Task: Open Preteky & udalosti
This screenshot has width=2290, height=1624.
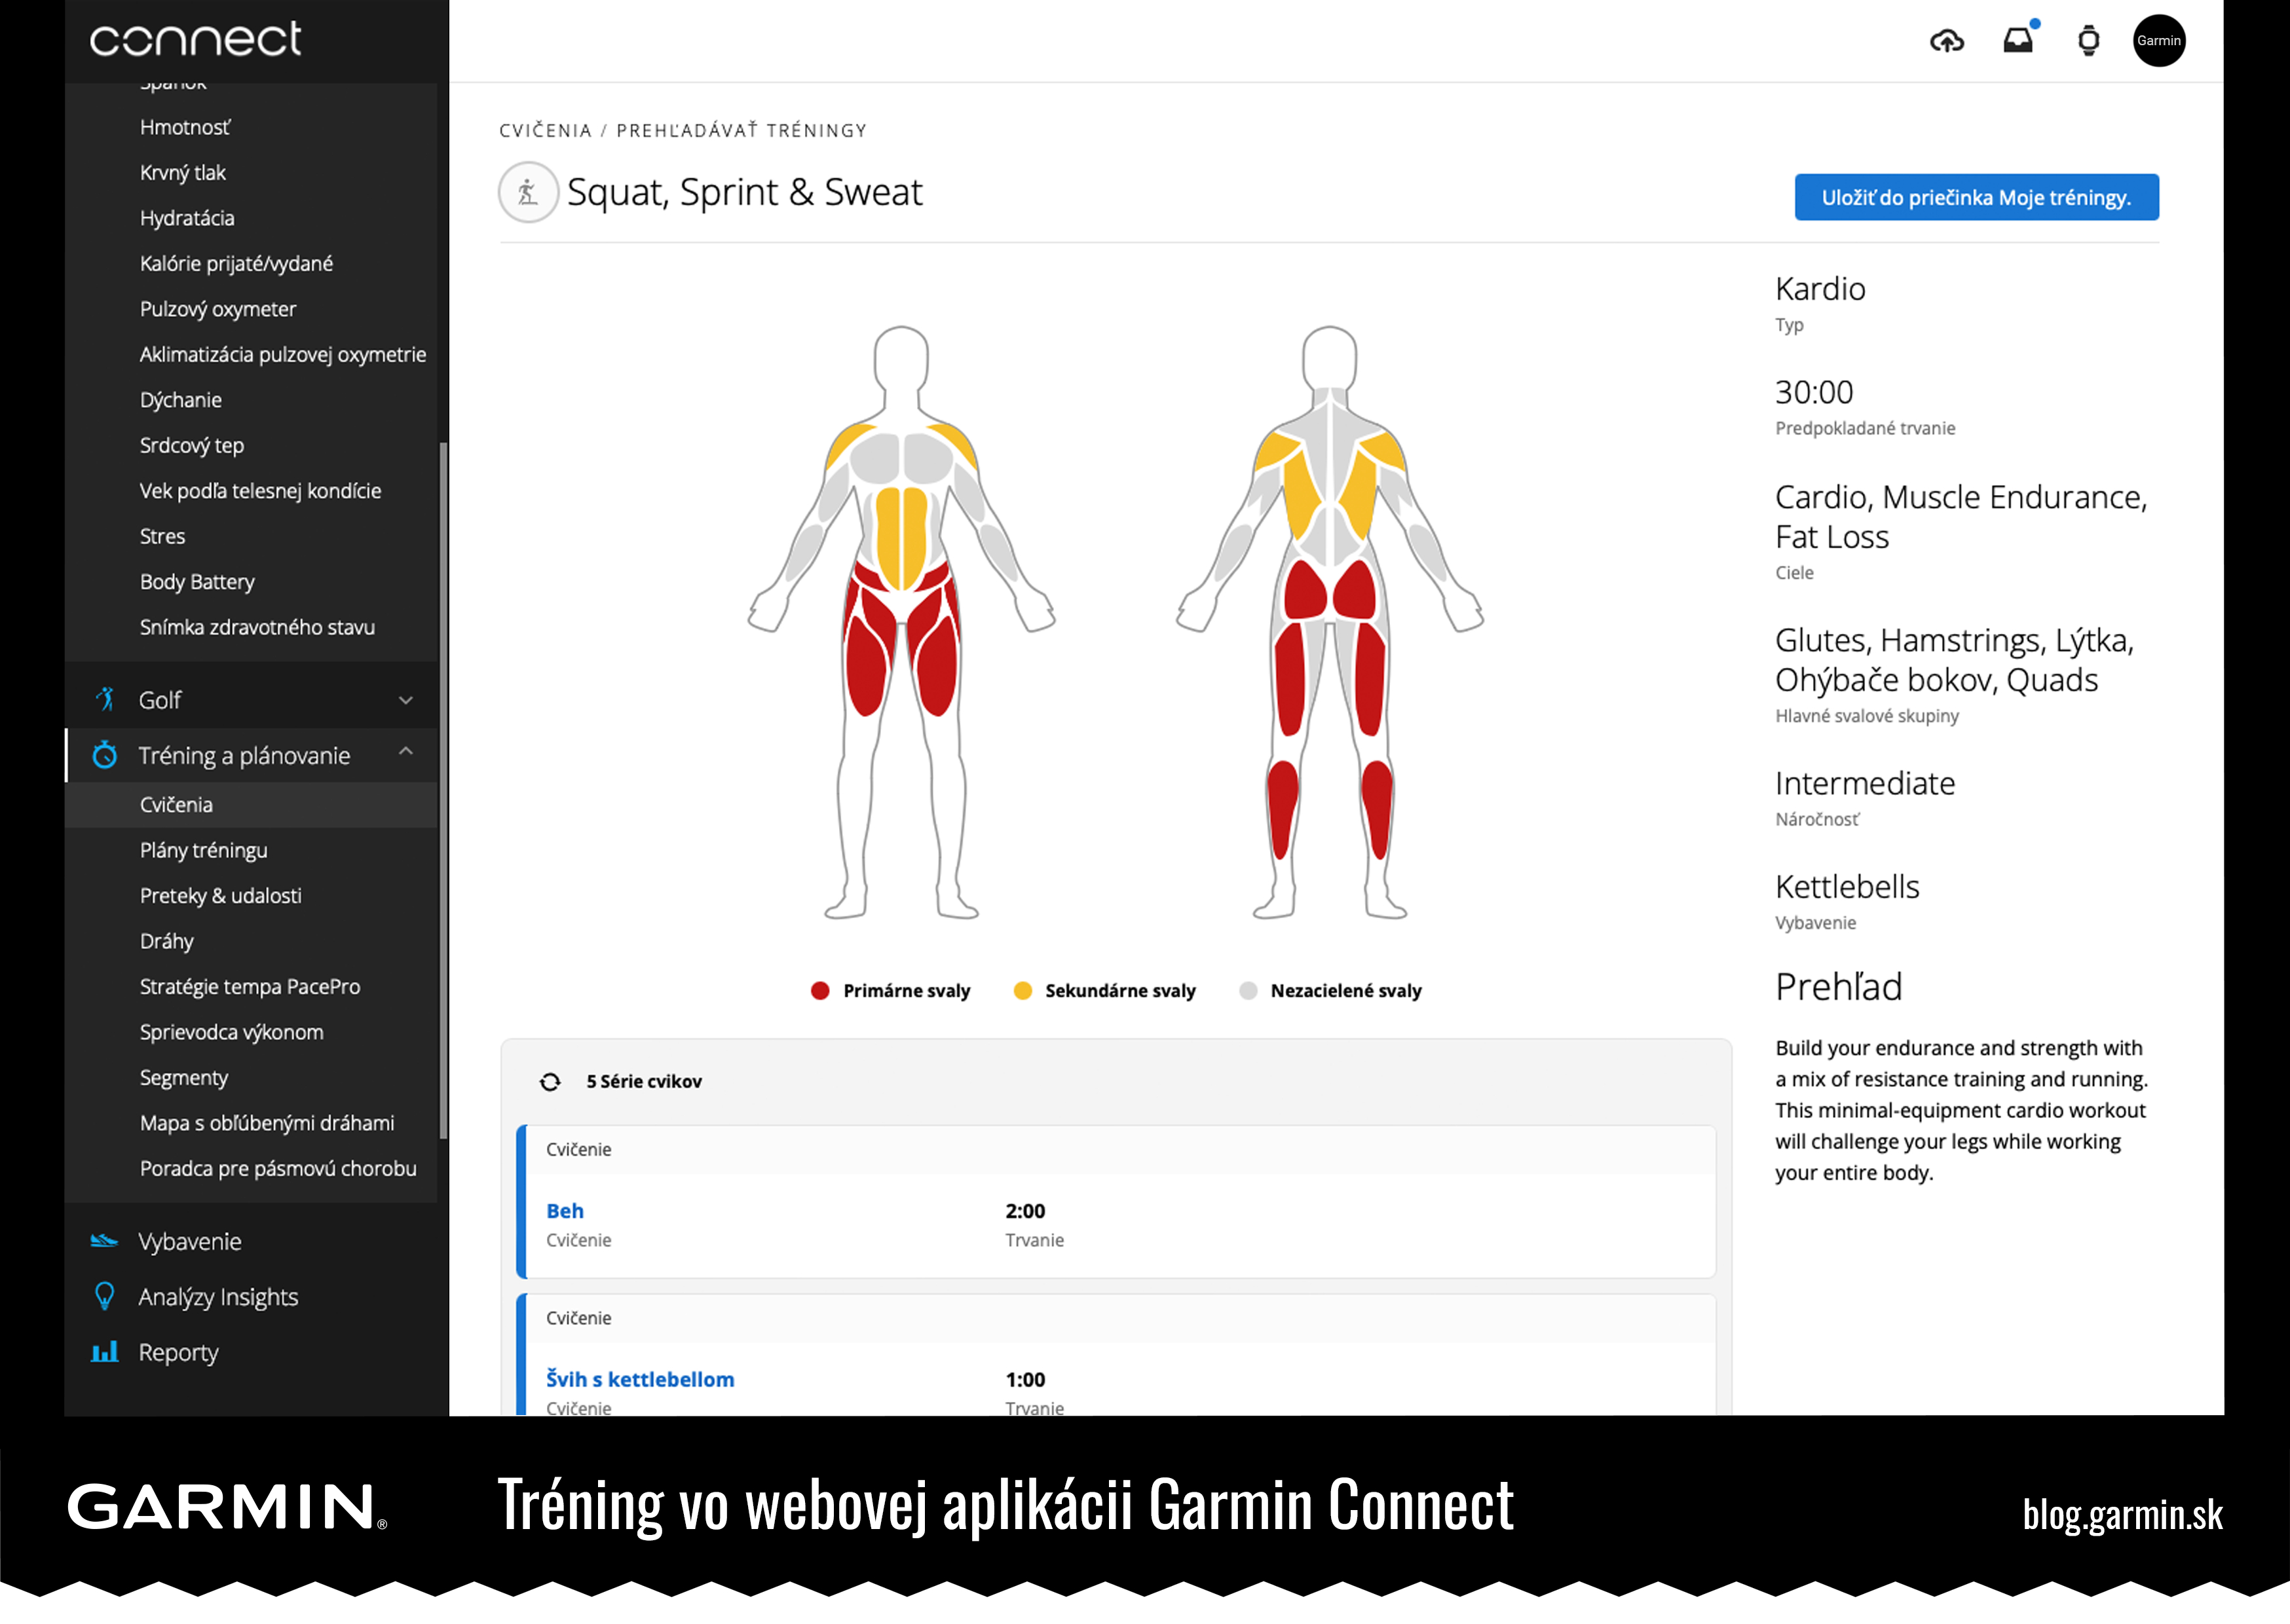Action: (221, 896)
